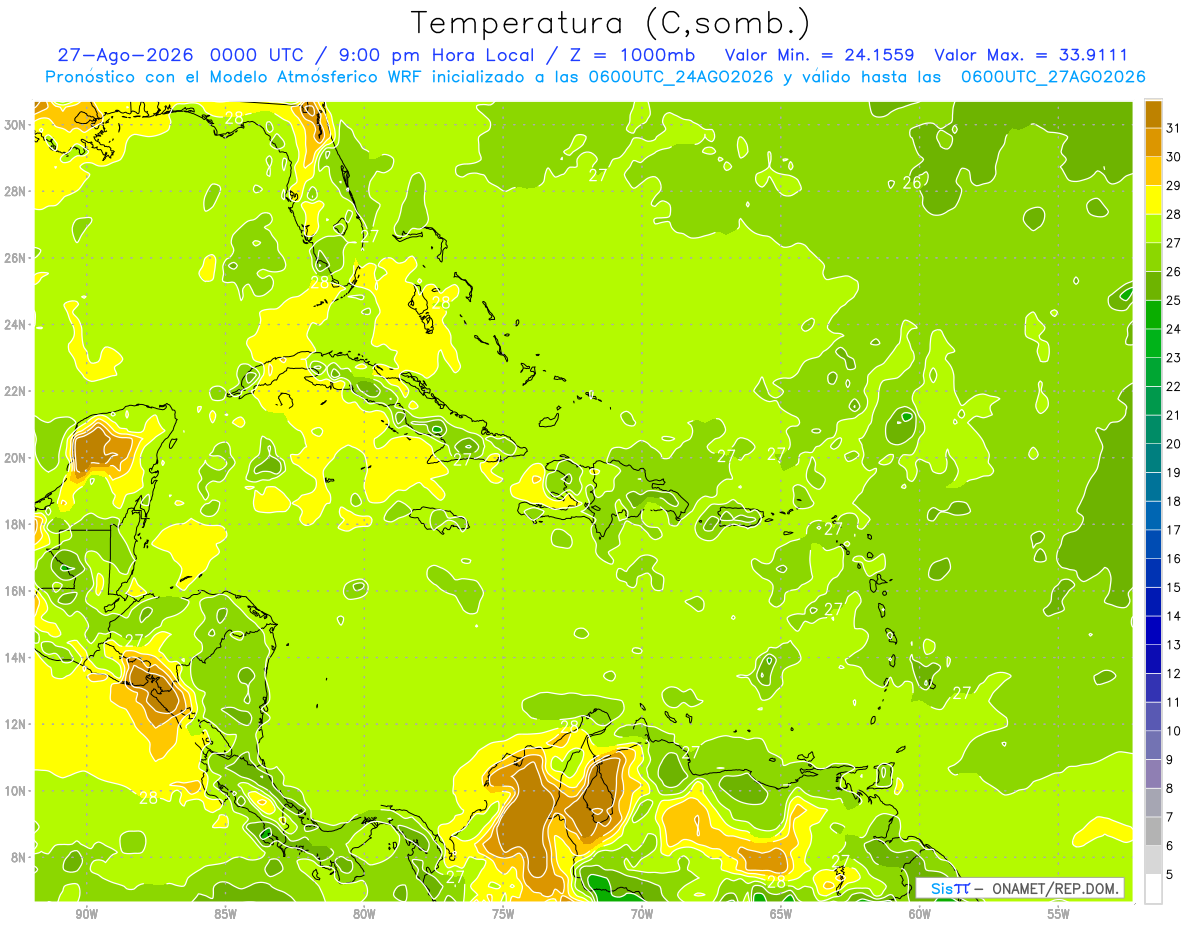Click the "20N" latitude label
The image size is (1200, 927).
pos(16,458)
